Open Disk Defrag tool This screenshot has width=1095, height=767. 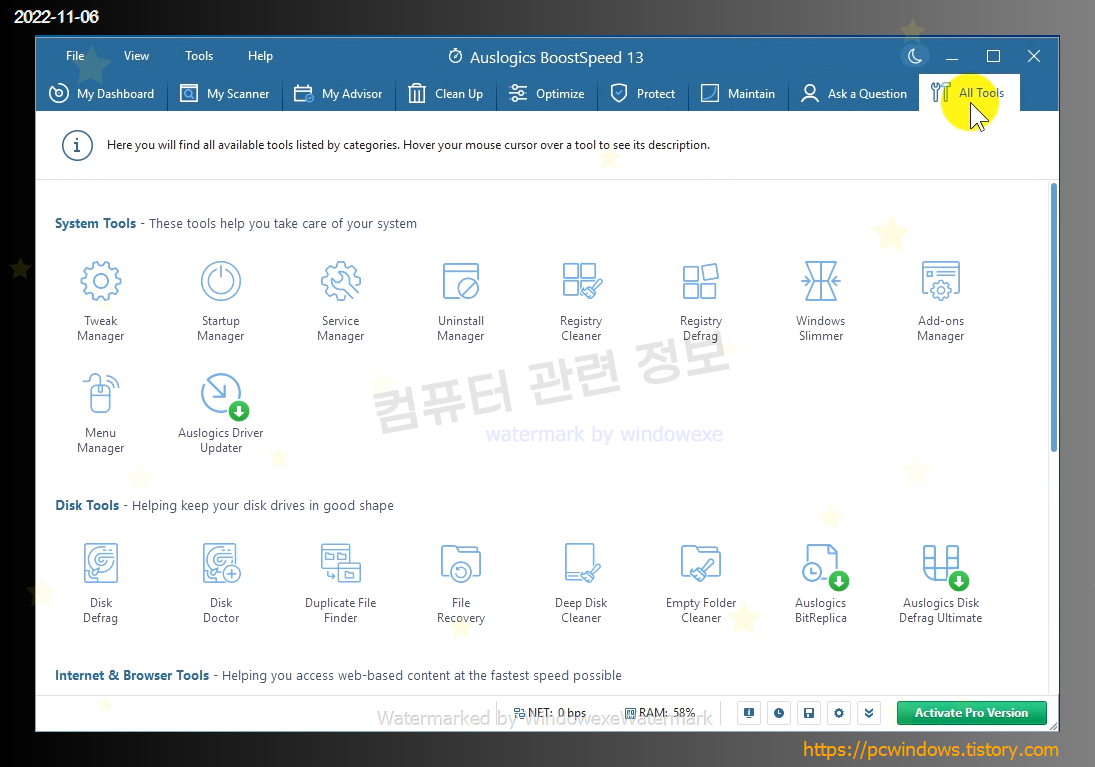(x=101, y=583)
